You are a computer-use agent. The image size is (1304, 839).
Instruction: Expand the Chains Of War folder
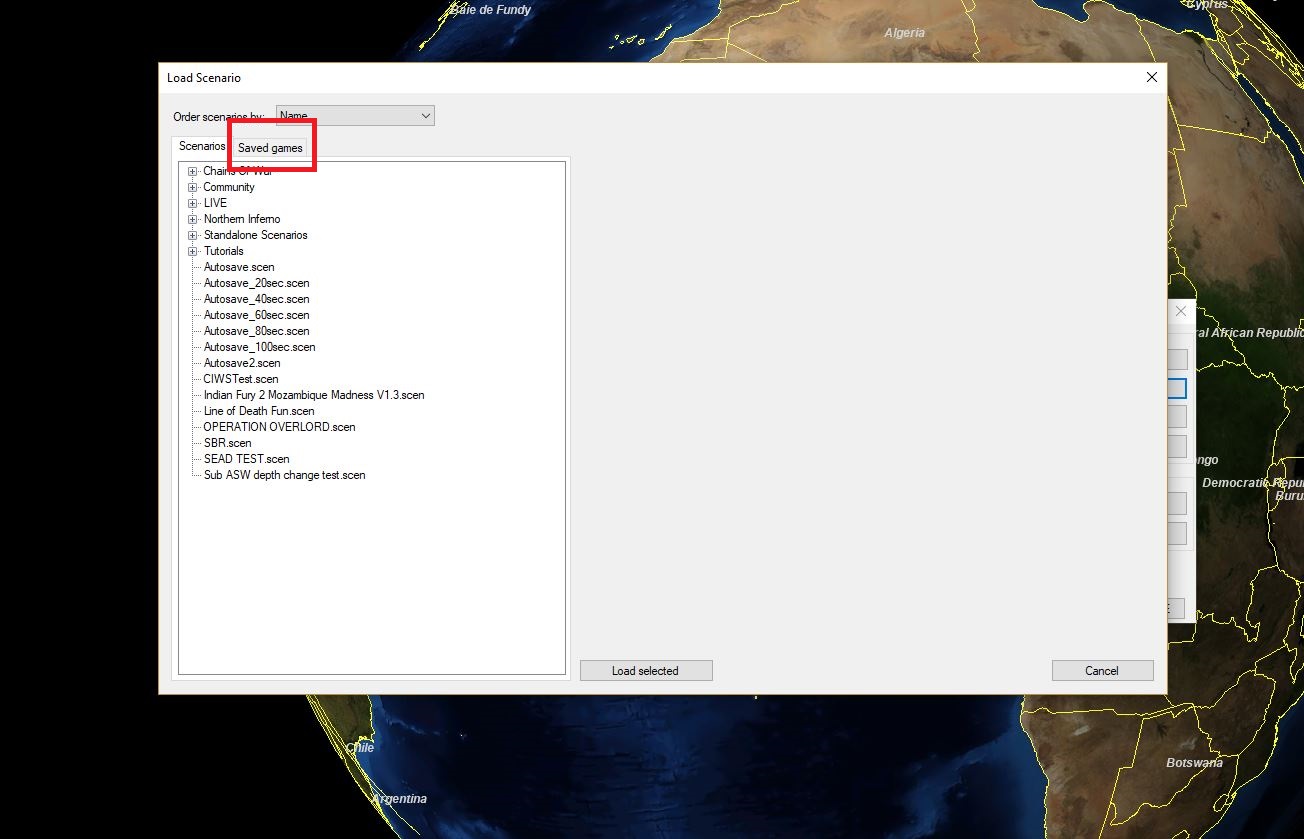coord(193,171)
